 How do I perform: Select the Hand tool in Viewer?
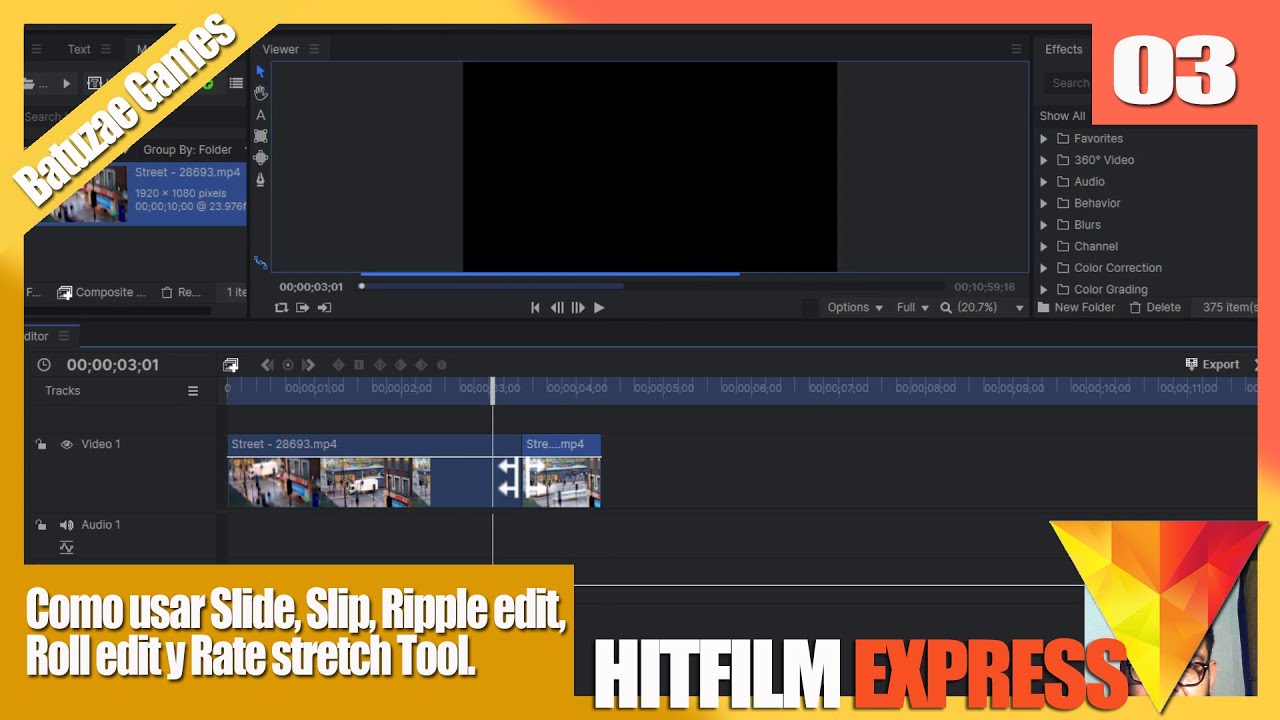tap(260, 93)
